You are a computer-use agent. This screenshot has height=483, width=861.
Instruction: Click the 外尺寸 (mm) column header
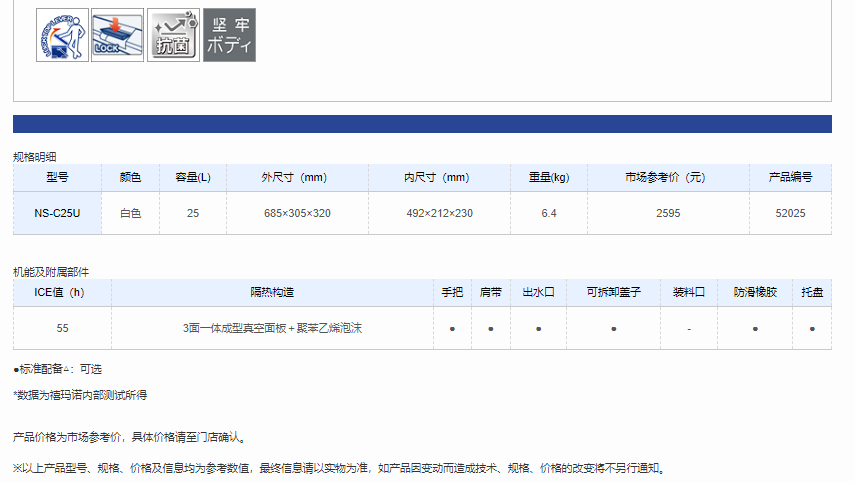coord(297,177)
